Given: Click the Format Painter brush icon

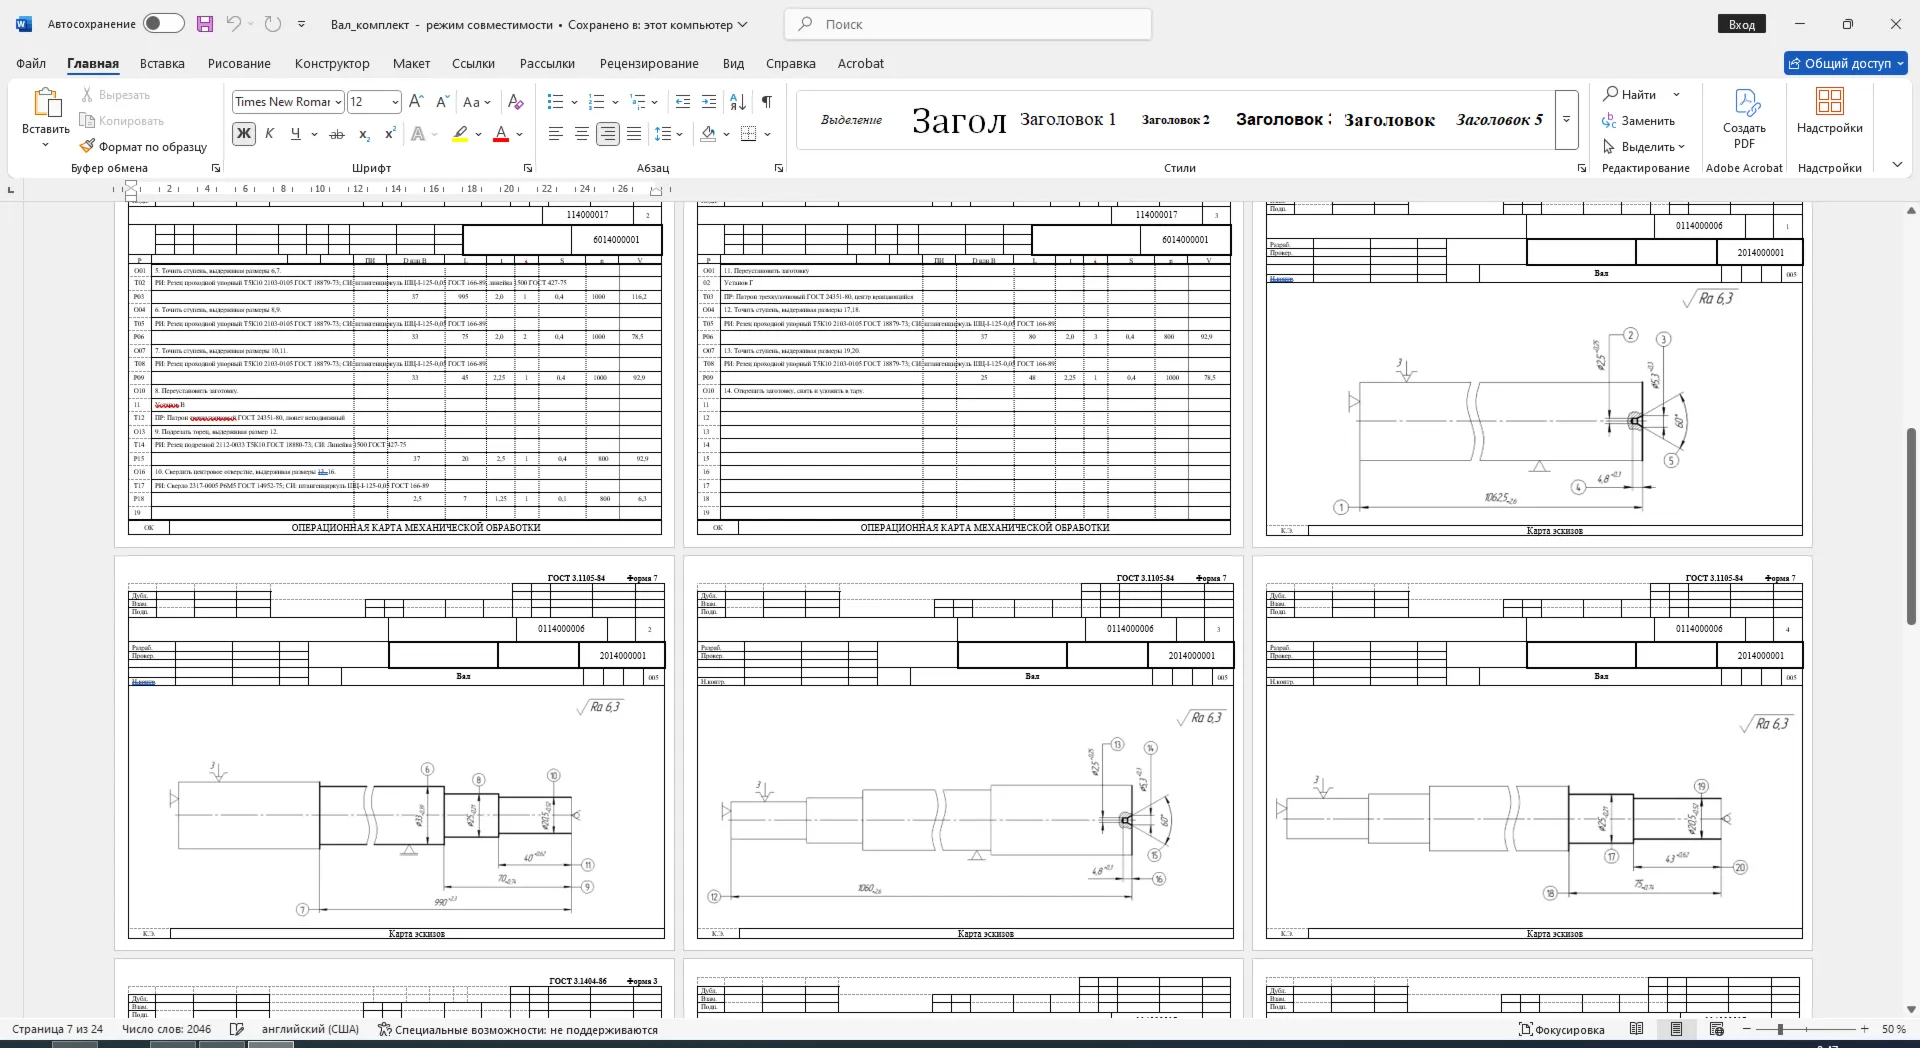Looking at the screenshot, I should pyautogui.click(x=88, y=146).
